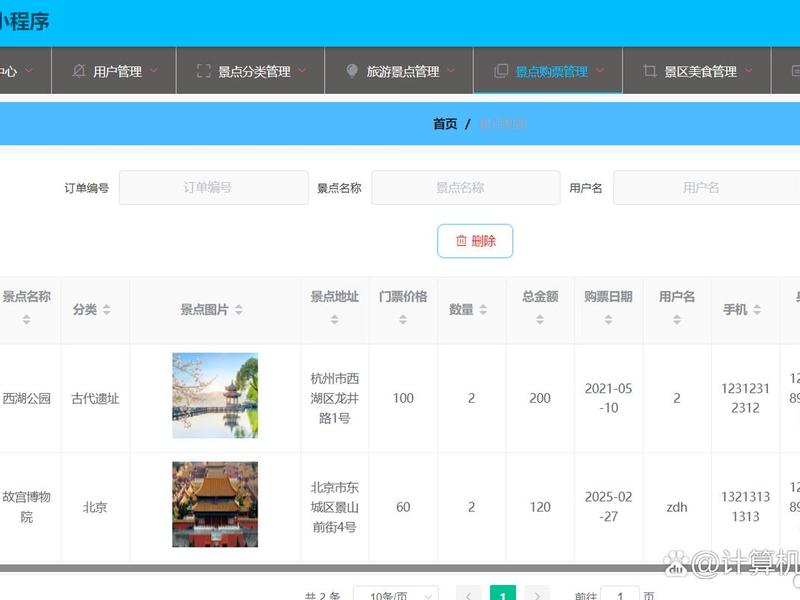The image size is (800, 600).
Task: Select page 1 in pagination
Action: point(503,594)
